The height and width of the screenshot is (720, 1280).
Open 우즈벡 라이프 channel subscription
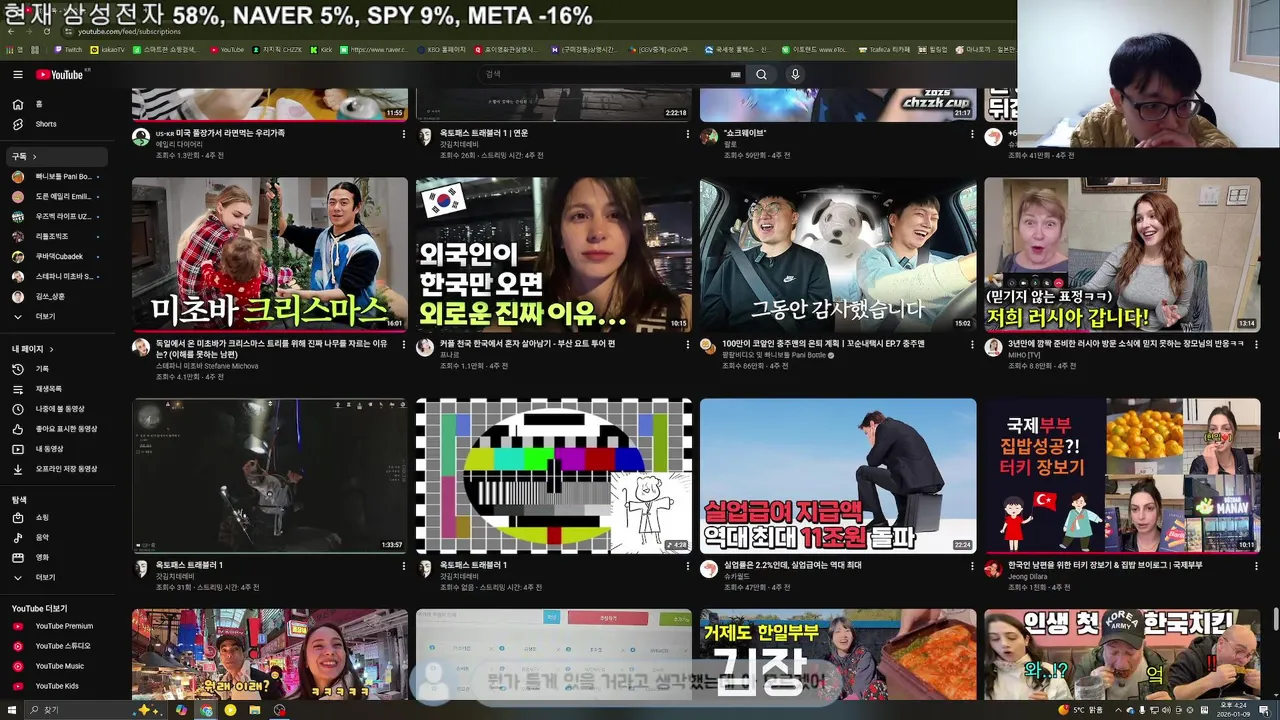(x=58, y=217)
